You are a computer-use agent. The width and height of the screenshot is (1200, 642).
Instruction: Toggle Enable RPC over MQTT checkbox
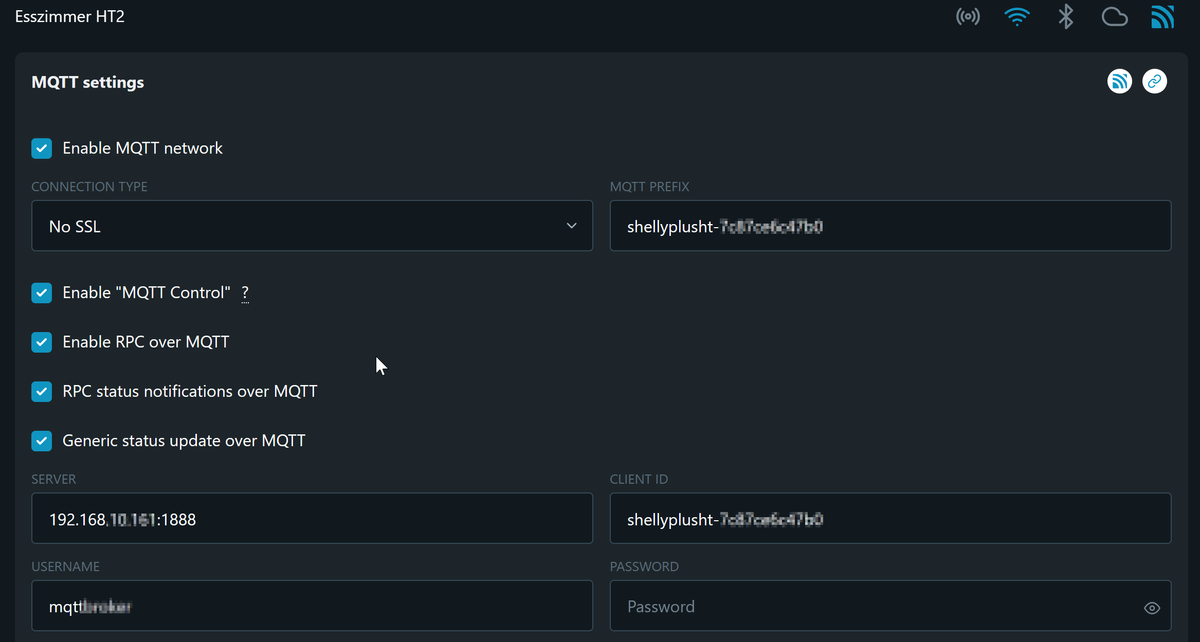[x=42, y=342]
